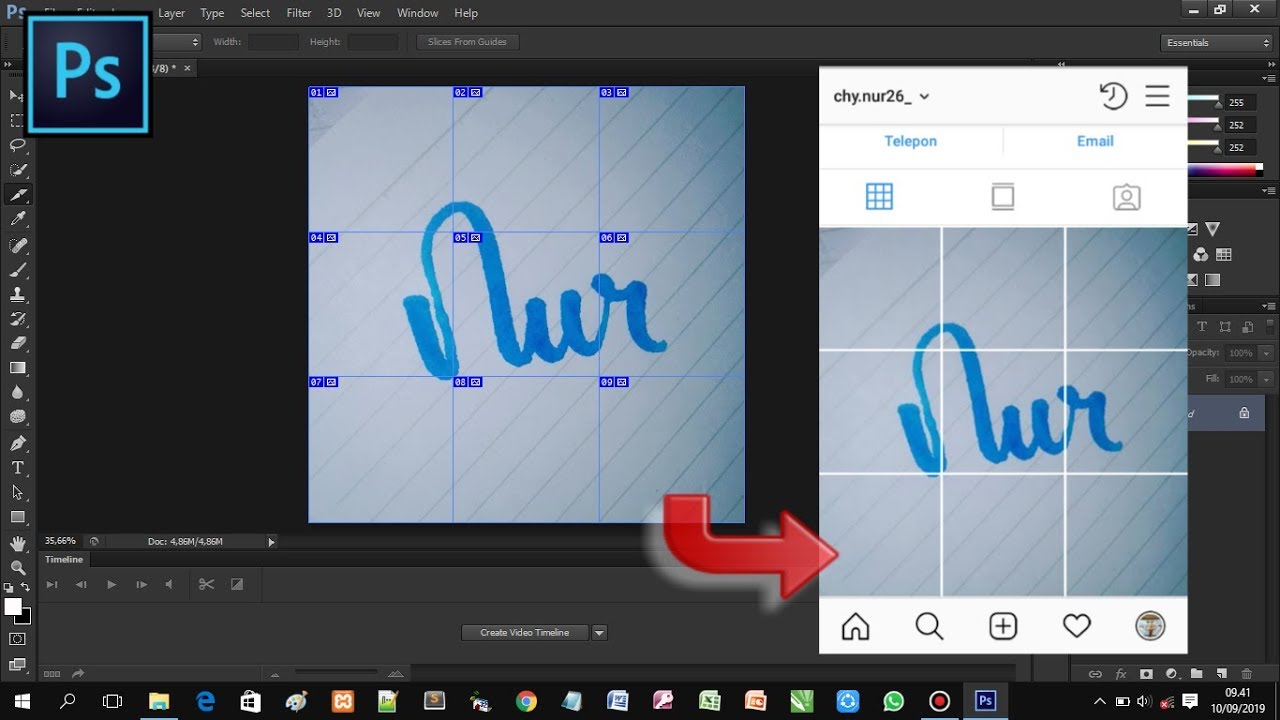Adjust the timeline zoom slider
Screen dimensions: 1280x720
(335, 673)
